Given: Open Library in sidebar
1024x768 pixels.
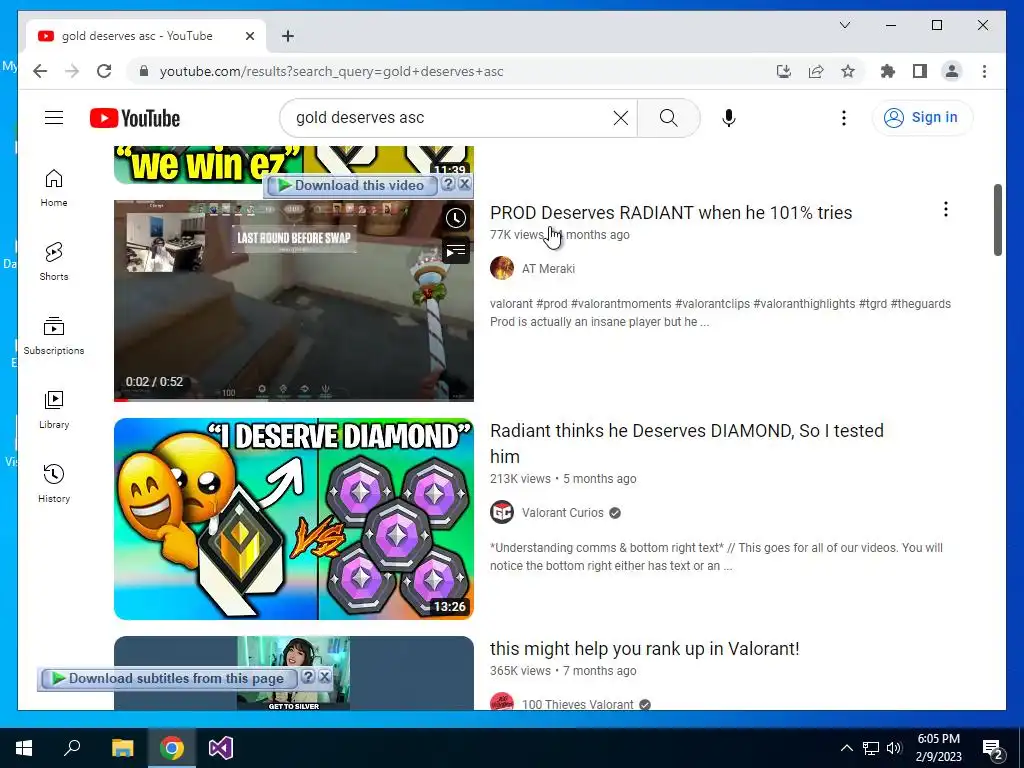Looking at the screenshot, I should [54, 409].
